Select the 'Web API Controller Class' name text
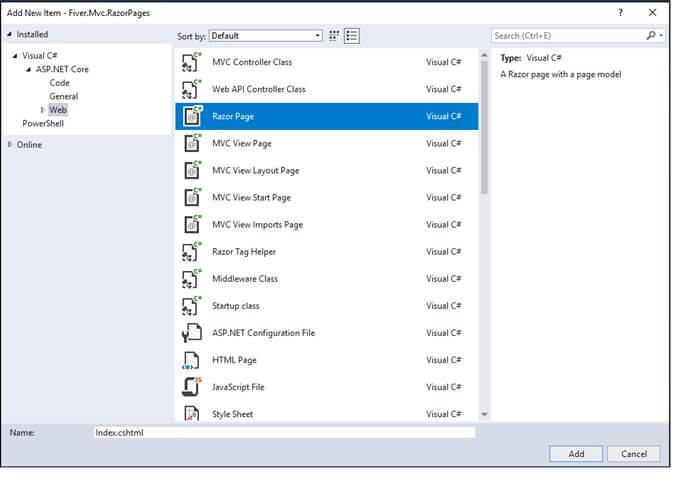The image size is (673, 483). point(259,89)
